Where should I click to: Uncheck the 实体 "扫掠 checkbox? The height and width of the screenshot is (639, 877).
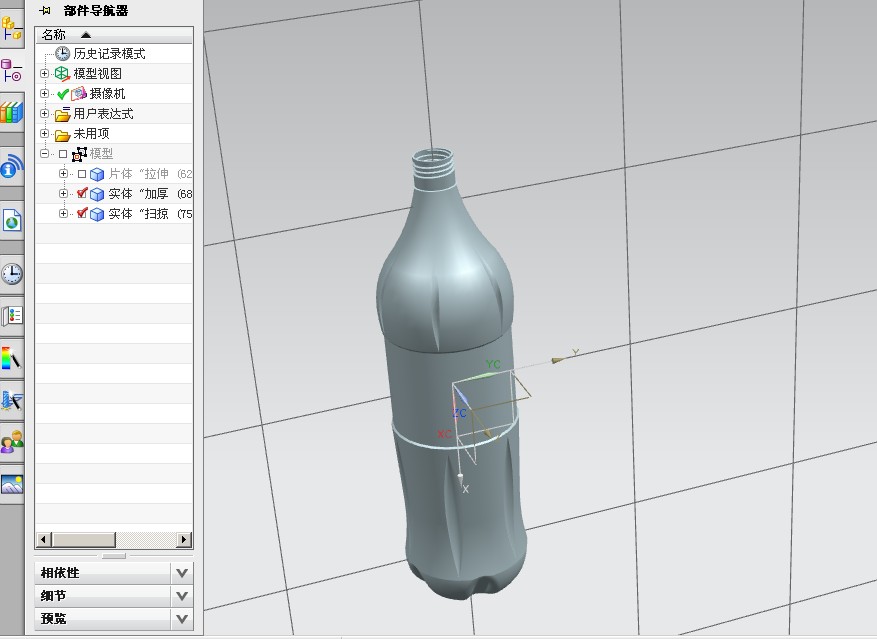(x=82, y=213)
